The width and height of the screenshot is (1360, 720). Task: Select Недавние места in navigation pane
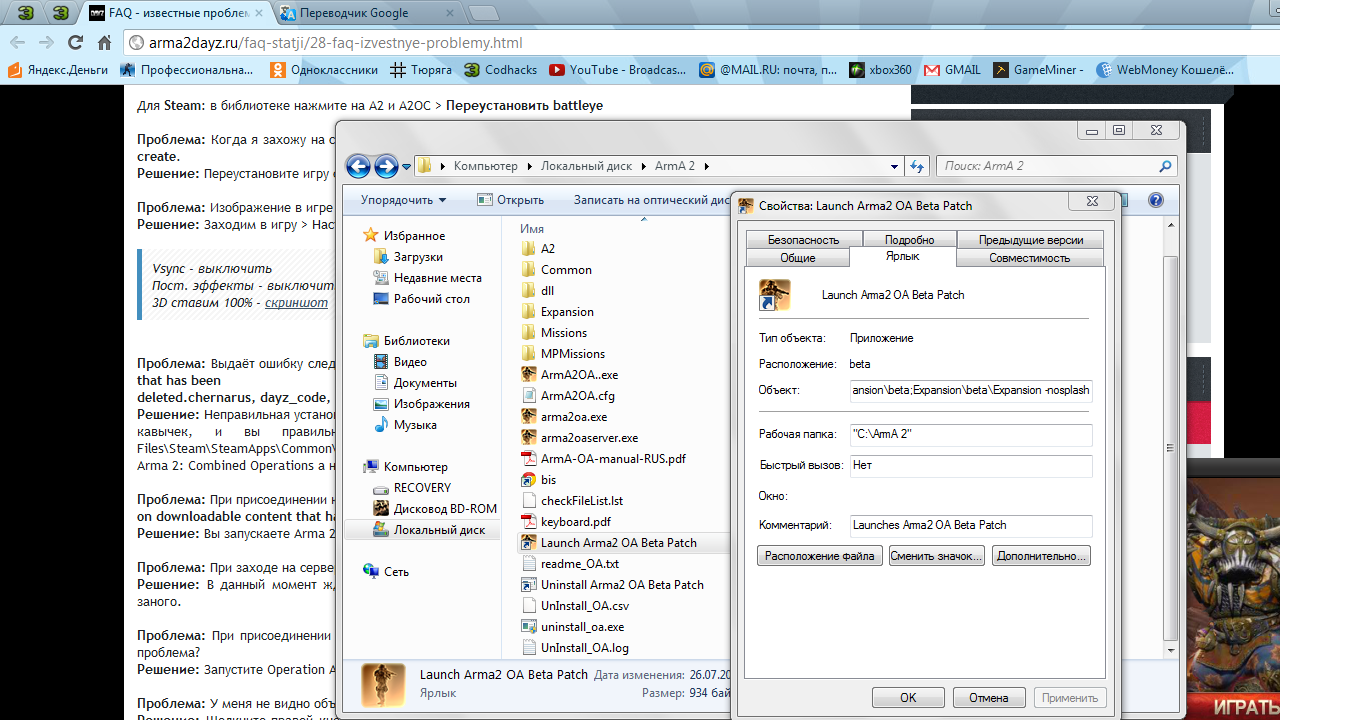(x=426, y=278)
